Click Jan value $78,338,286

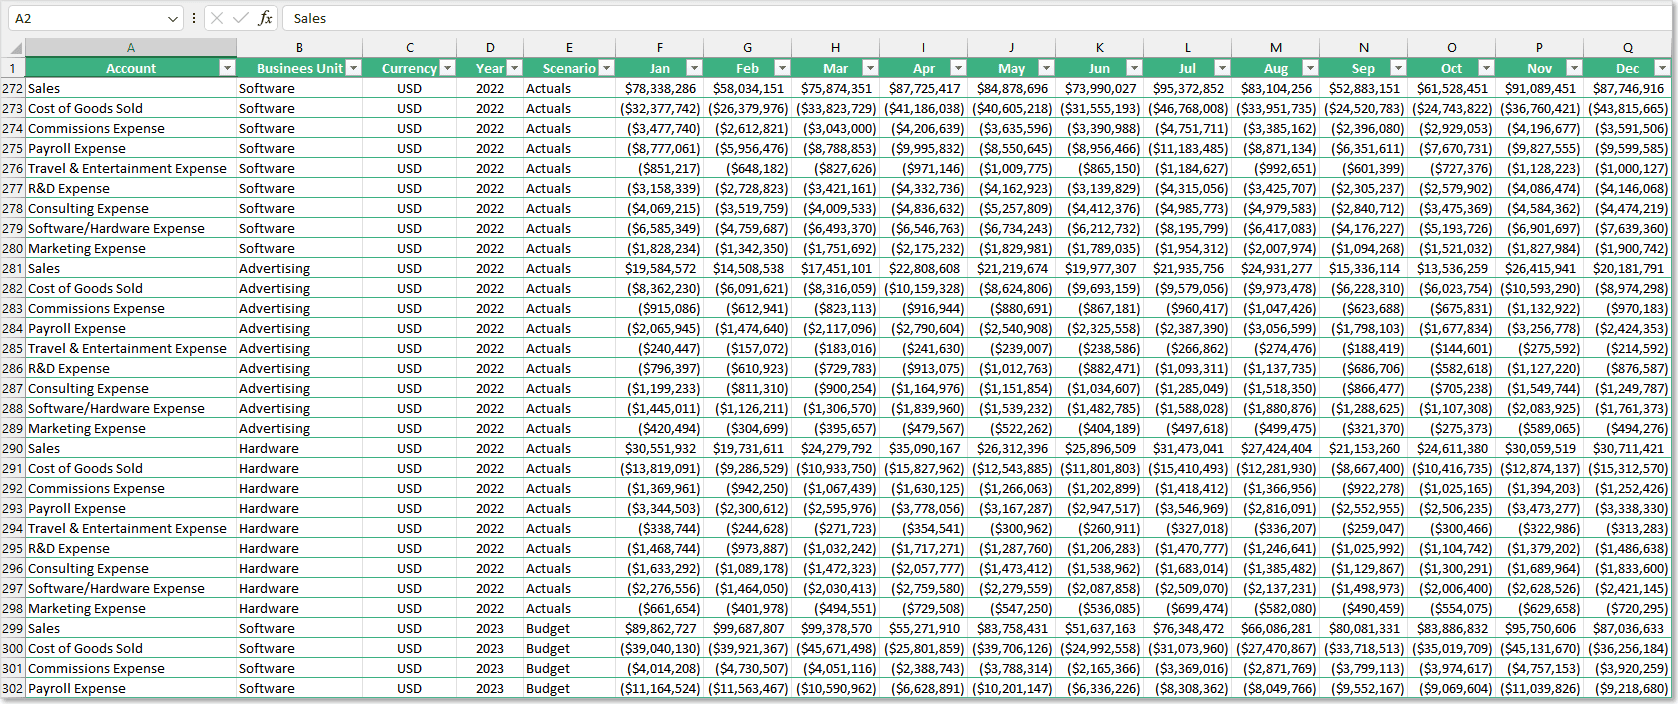tap(659, 88)
